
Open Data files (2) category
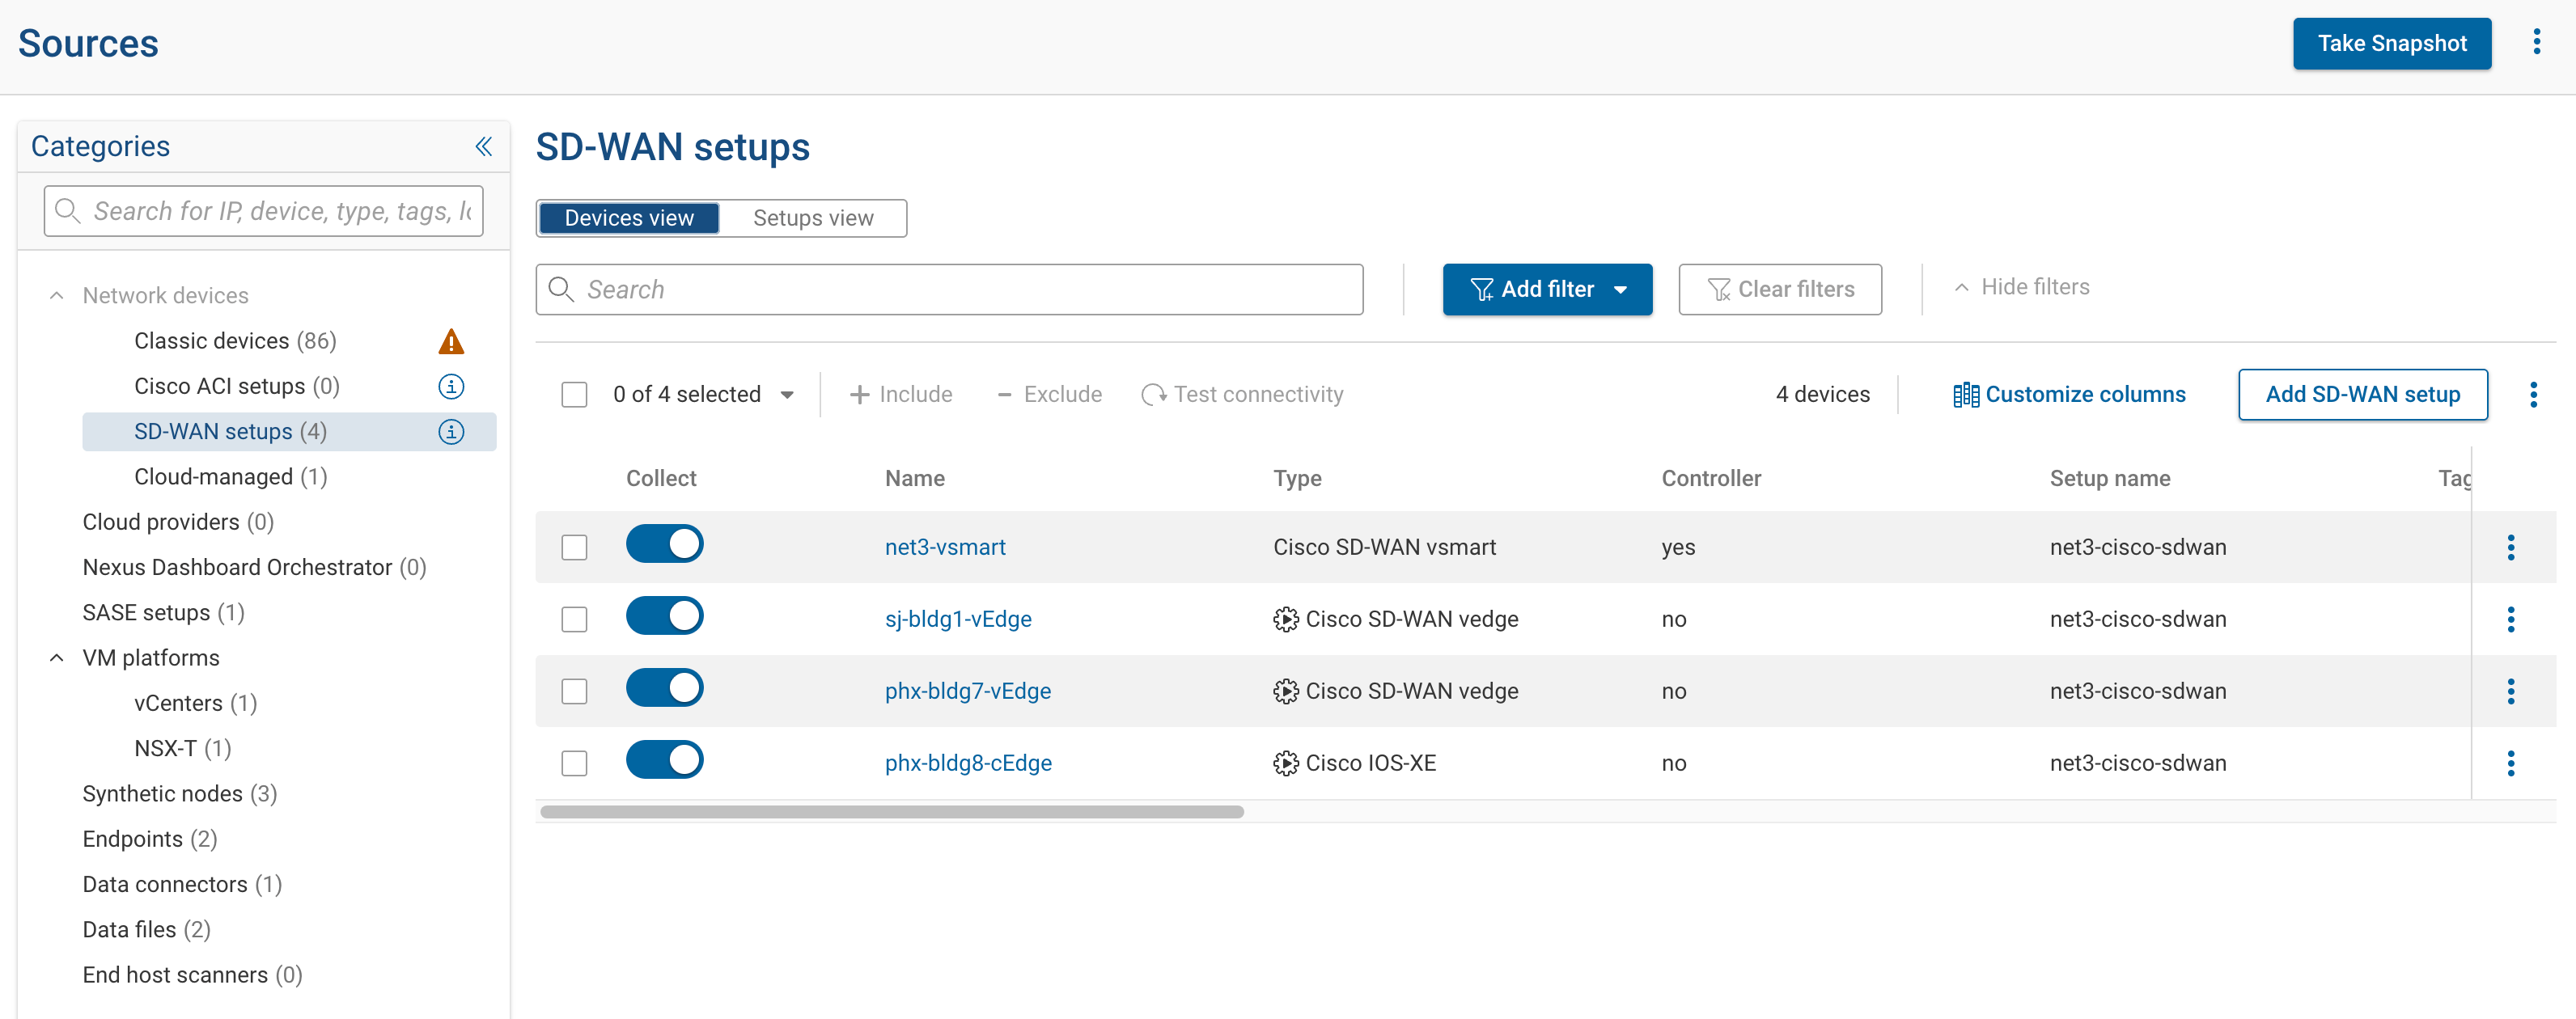click(147, 930)
